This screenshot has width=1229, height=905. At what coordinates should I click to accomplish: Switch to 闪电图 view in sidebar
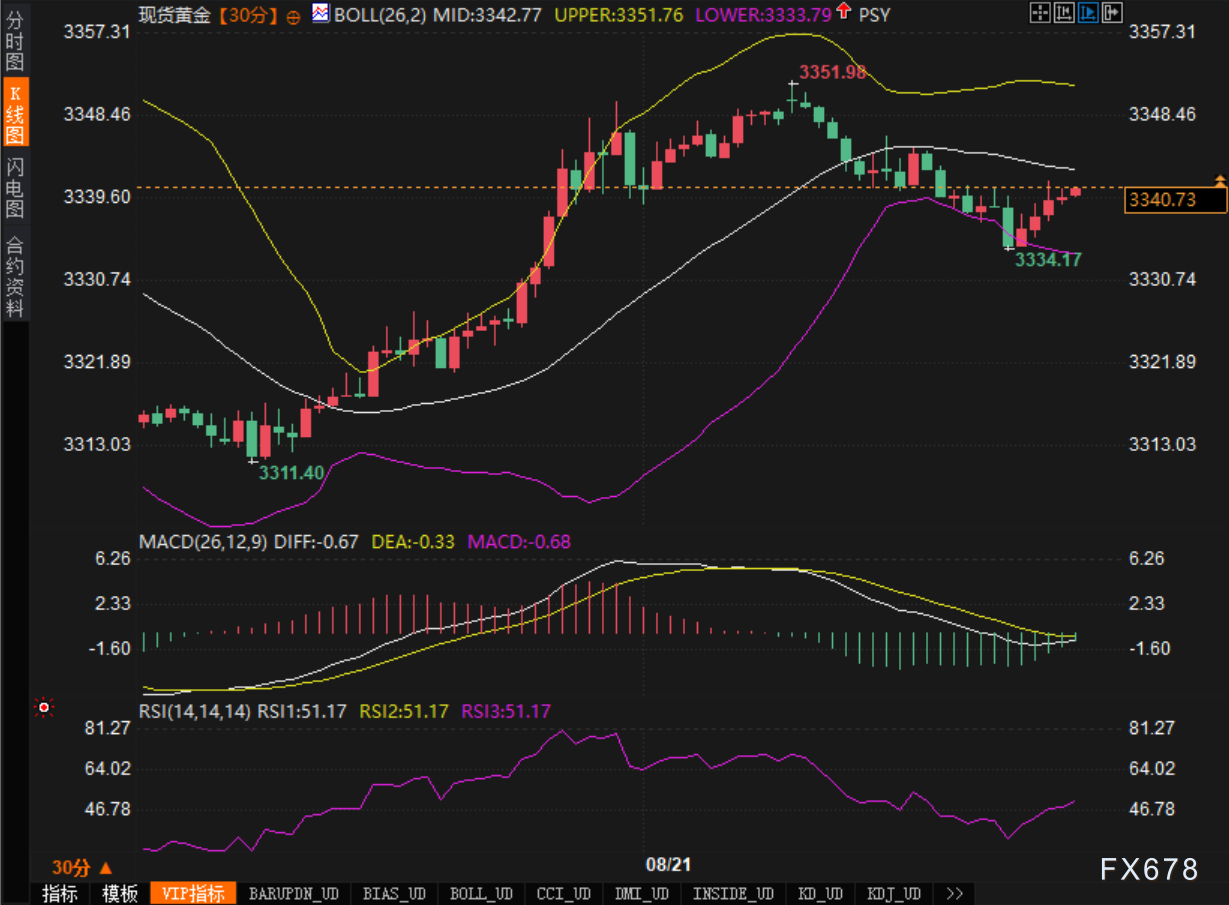click(14, 188)
